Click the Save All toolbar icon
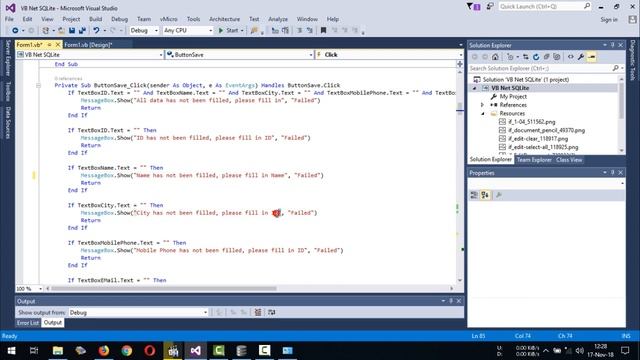The width and height of the screenshot is (640, 360). pos(82,30)
